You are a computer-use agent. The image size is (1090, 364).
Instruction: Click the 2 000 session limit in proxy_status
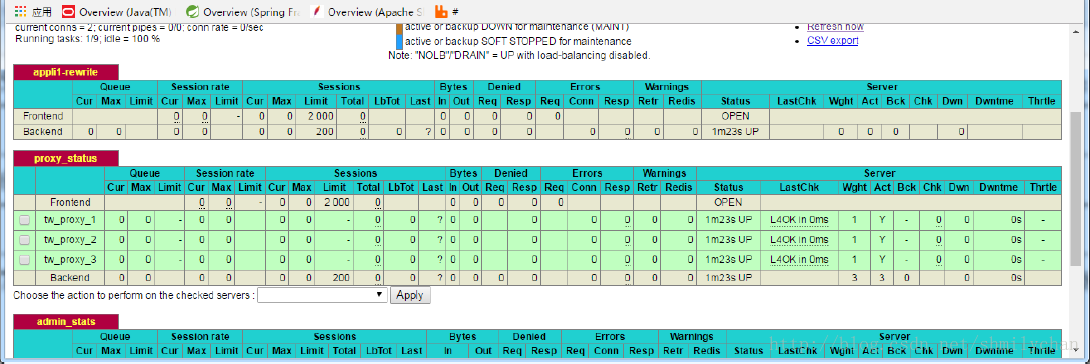(x=336, y=202)
